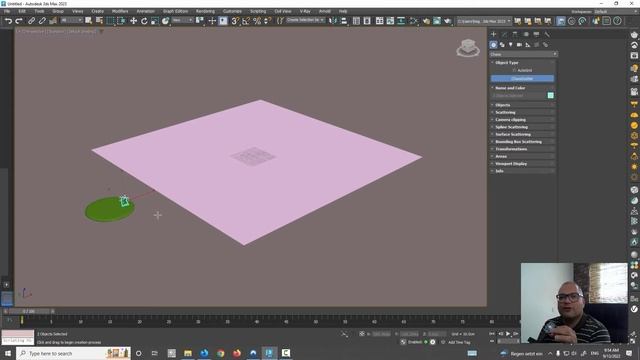Click the time slider handle

click(29, 311)
